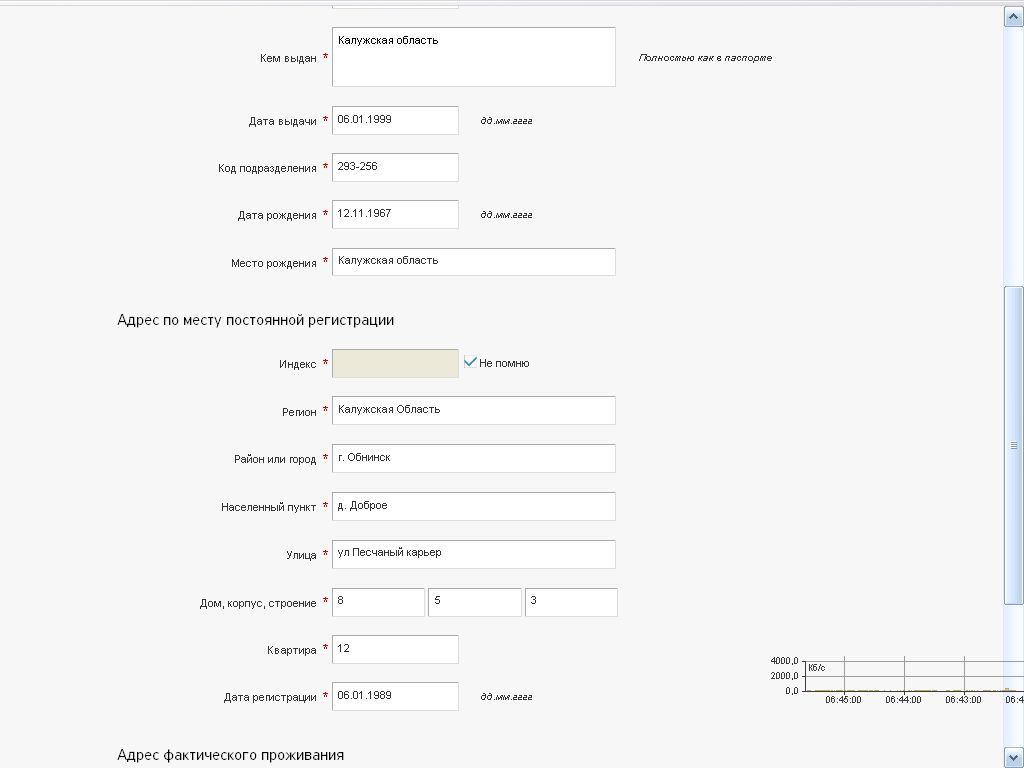
Task: Click the "Населенный пункт" label
Action: pos(268,507)
